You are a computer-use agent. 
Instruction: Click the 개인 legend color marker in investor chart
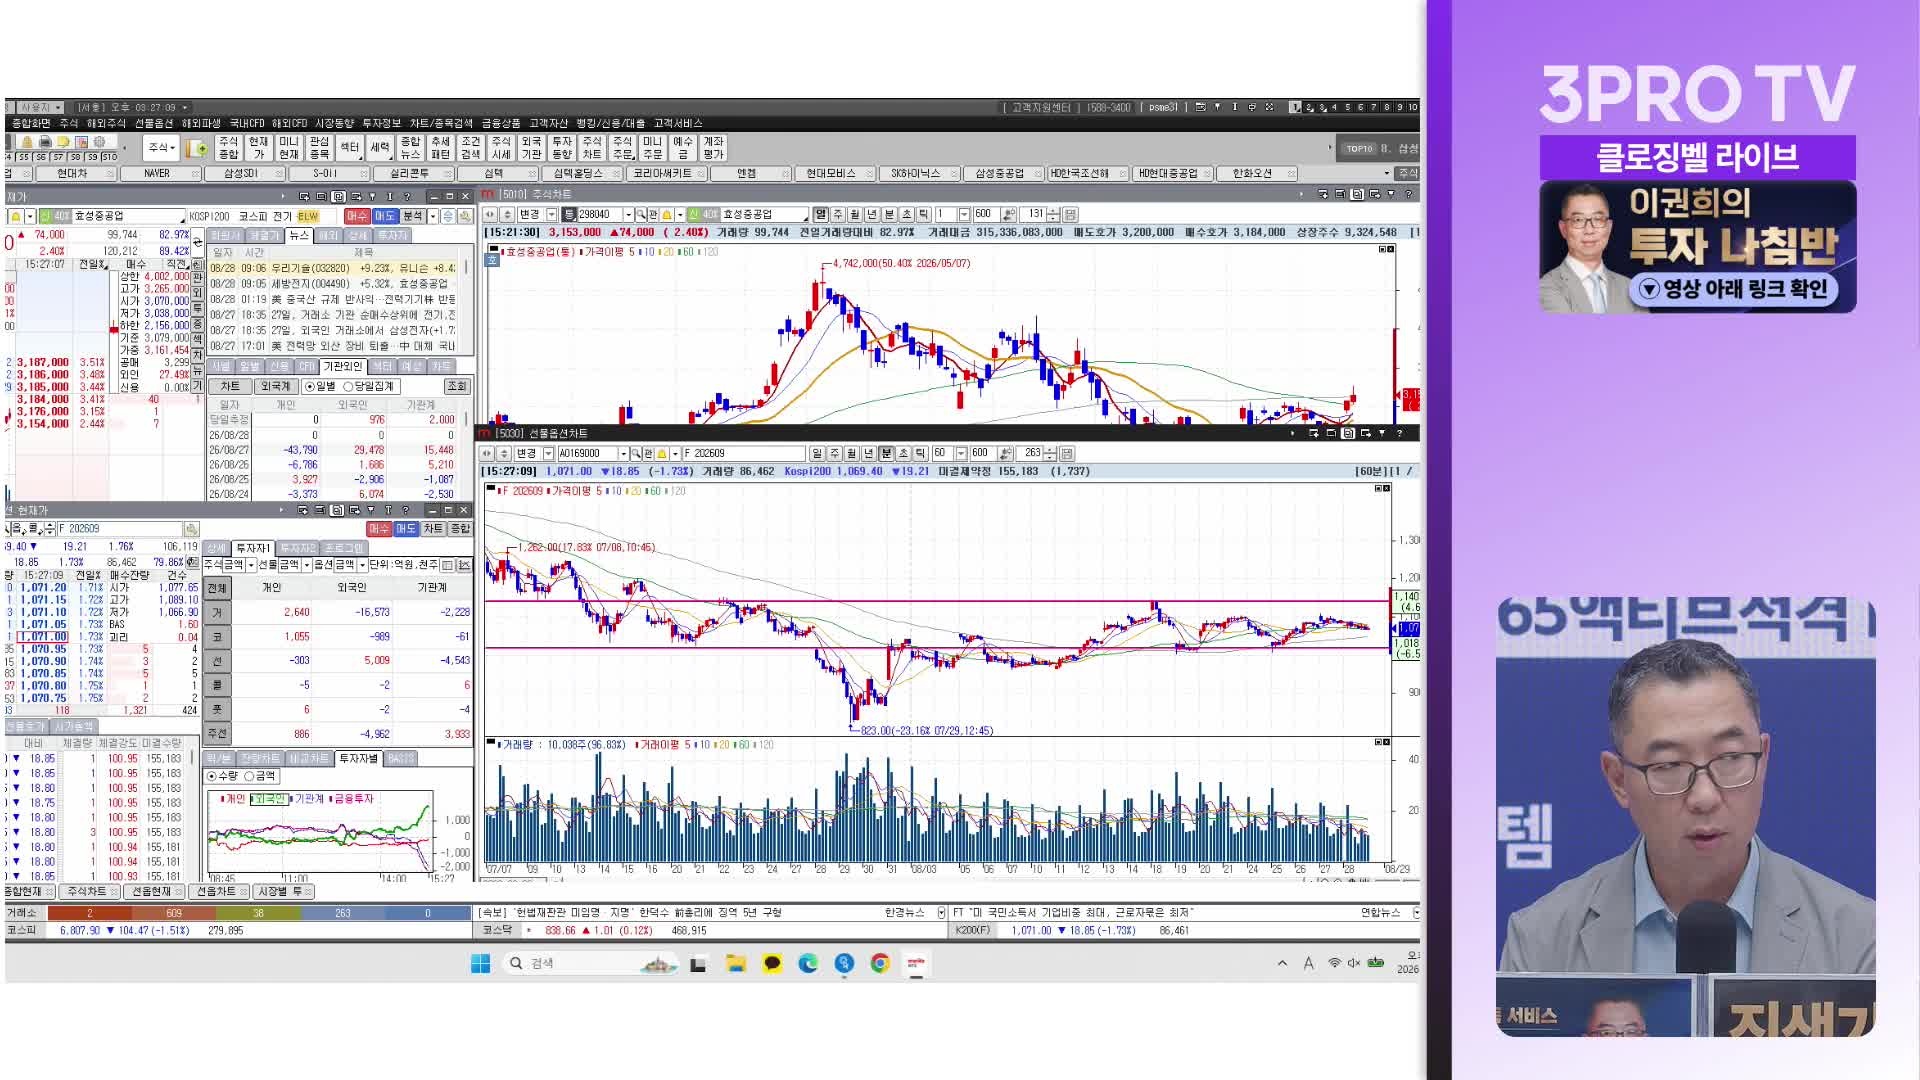coord(222,799)
